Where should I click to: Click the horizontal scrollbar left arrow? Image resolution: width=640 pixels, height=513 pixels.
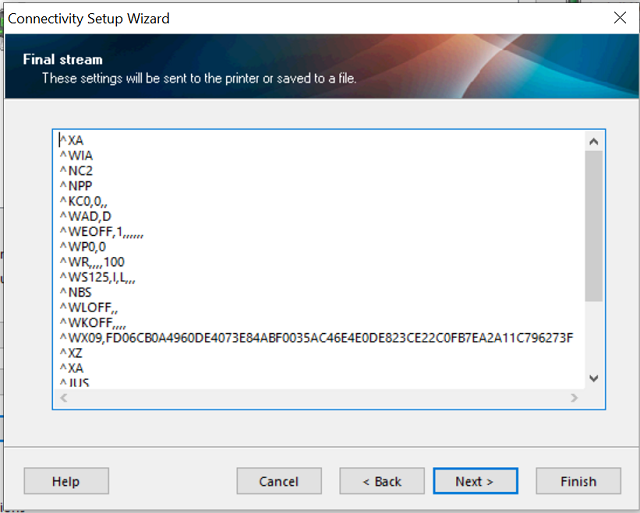[x=63, y=398]
